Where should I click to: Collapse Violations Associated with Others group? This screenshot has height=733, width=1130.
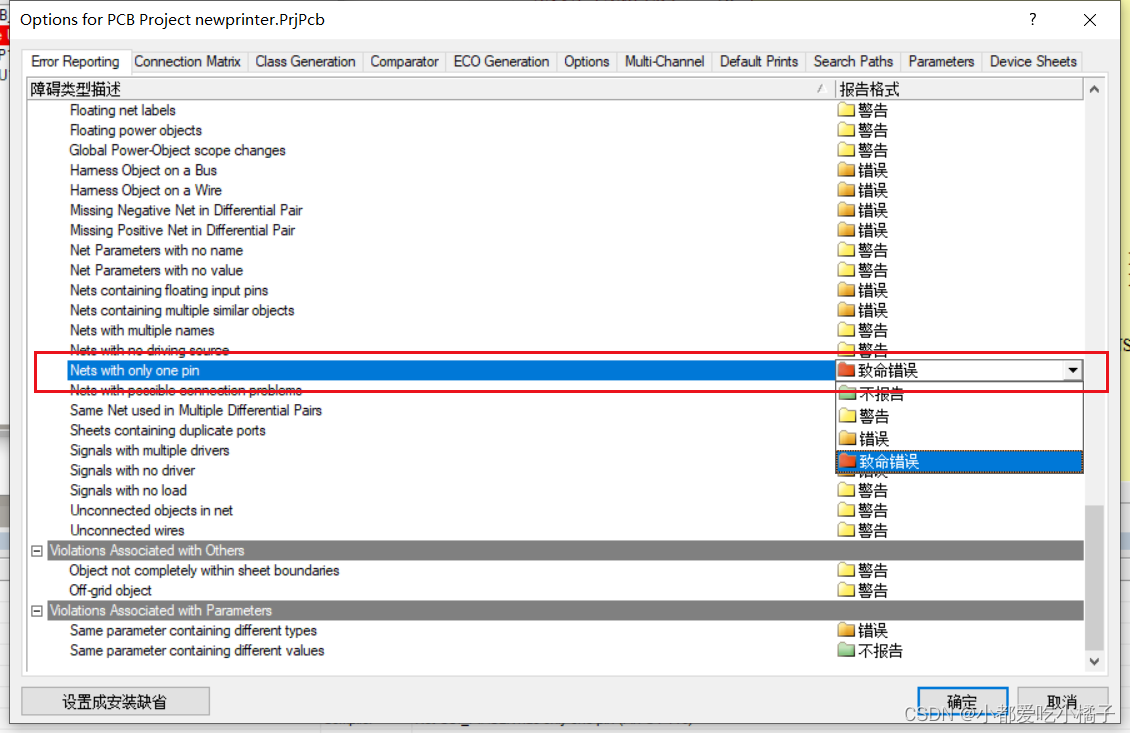click(37, 550)
